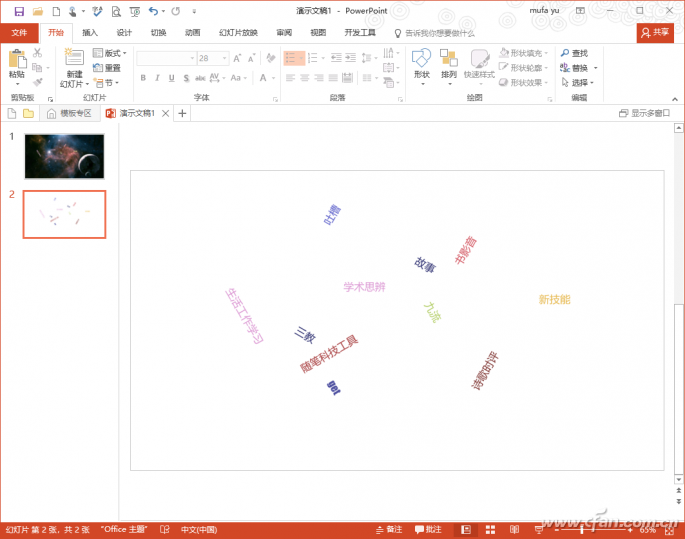
Task: Switch to the 幻灯片放映 Slide Show tab
Action: pos(238,33)
